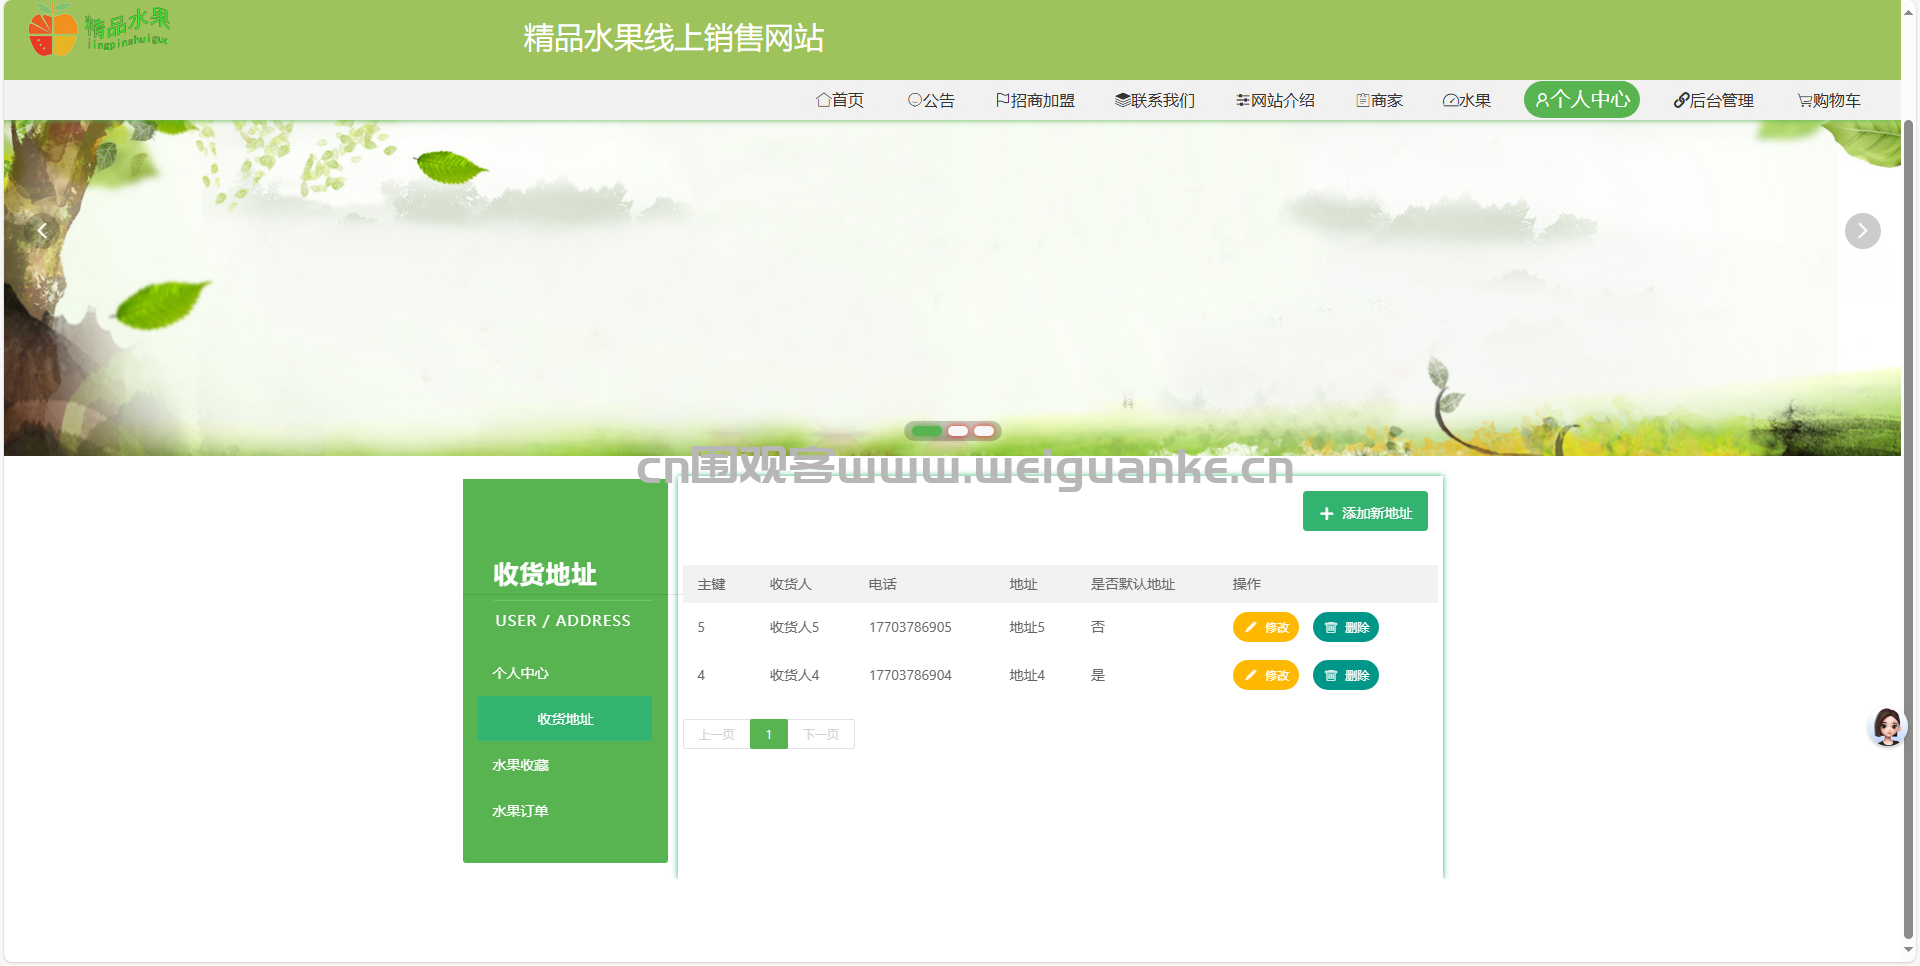Select the first green carousel indicator
1920x966 pixels.
[926, 431]
